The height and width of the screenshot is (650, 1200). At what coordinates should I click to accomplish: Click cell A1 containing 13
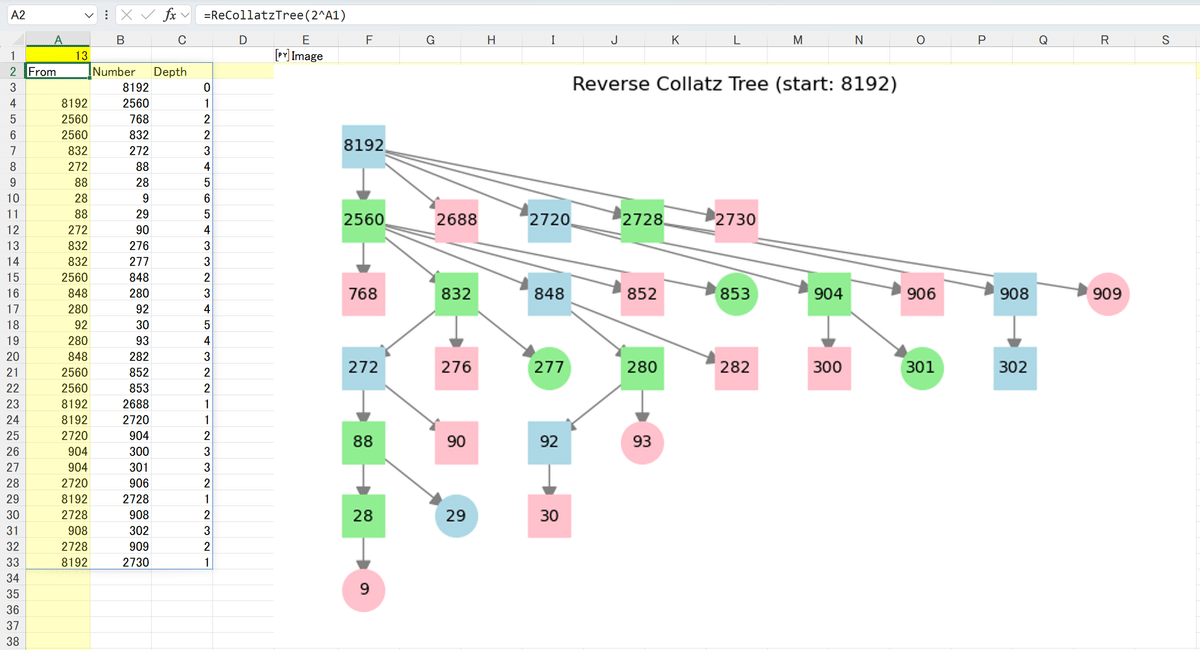tap(57, 55)
